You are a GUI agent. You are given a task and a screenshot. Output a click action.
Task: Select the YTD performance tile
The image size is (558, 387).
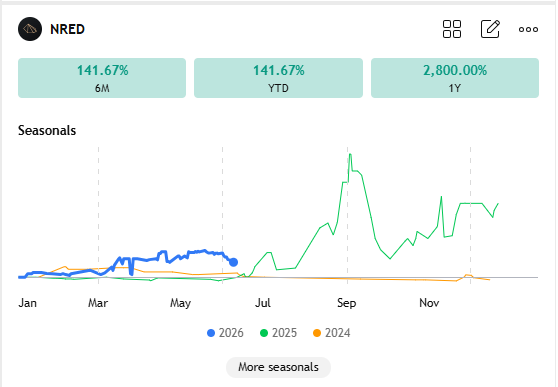(x=278, y=78)
